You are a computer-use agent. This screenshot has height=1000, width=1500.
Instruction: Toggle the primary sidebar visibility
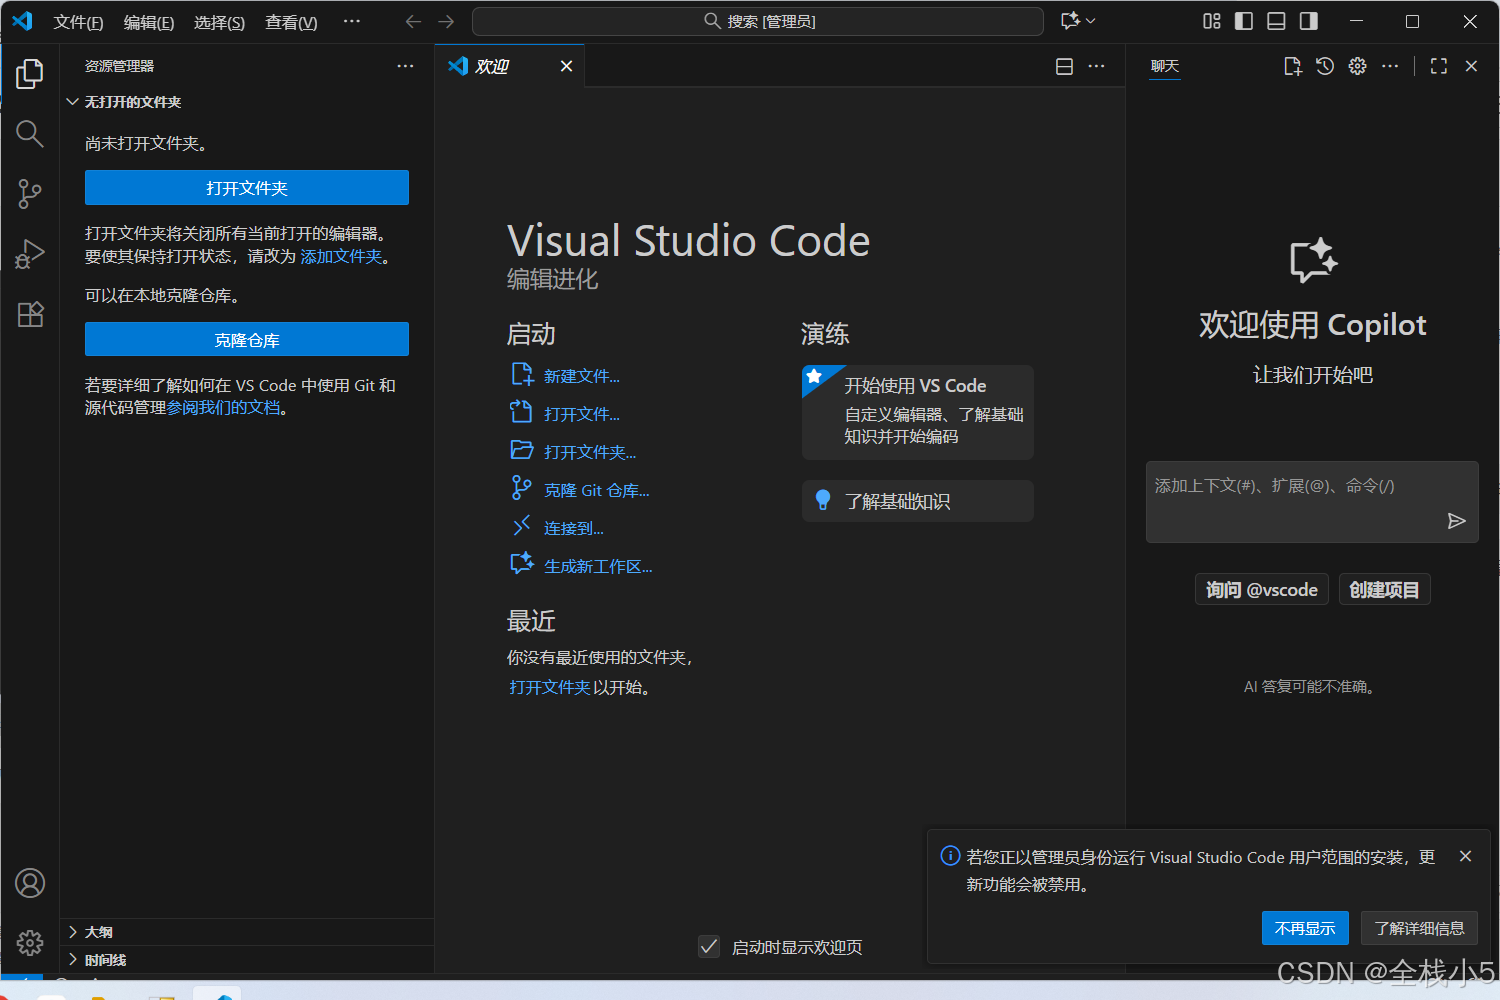click(x=1244, y=21)
